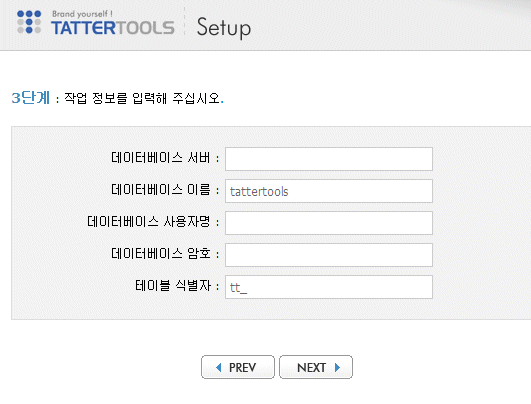Click the Brand yourself tagline text

(x=82, y=14)
